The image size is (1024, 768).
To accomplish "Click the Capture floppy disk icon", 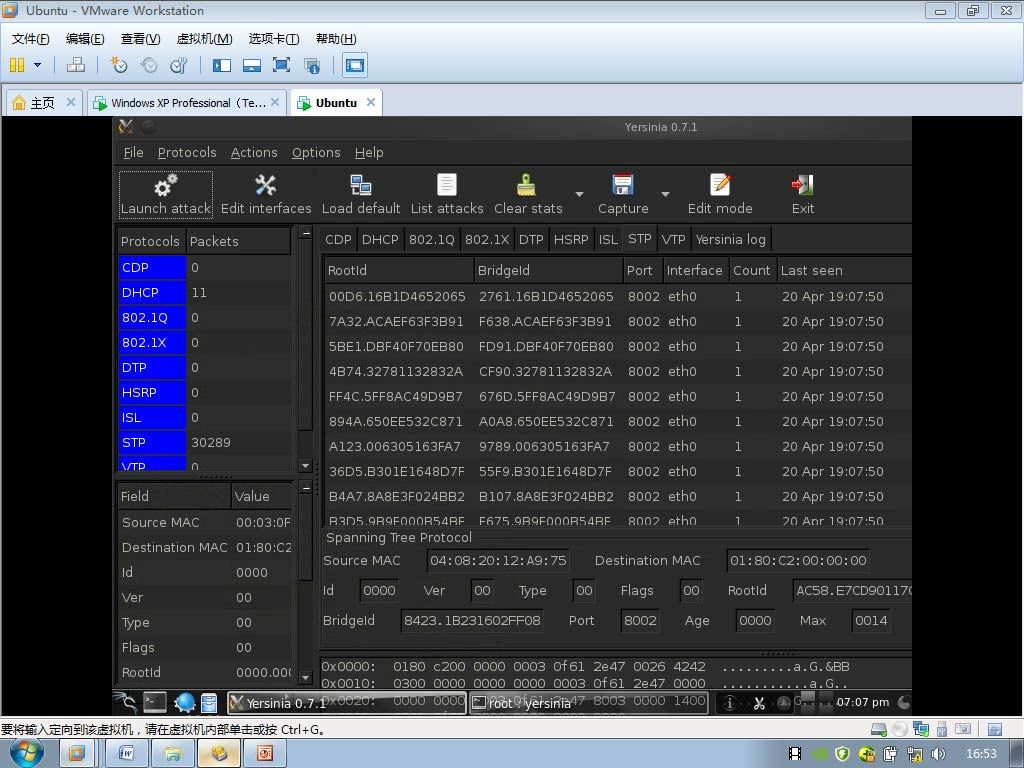I will click(x=623, y=185).
